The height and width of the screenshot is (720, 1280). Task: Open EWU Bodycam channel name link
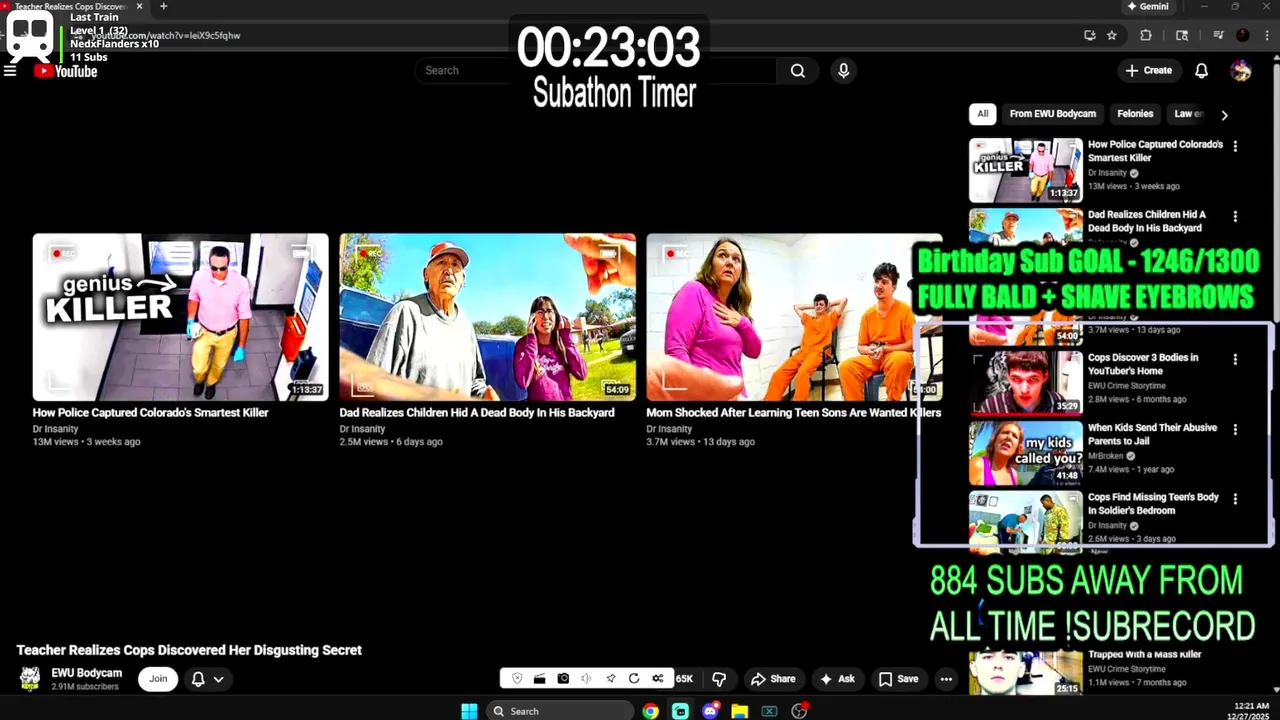click(x=87, y=673)
